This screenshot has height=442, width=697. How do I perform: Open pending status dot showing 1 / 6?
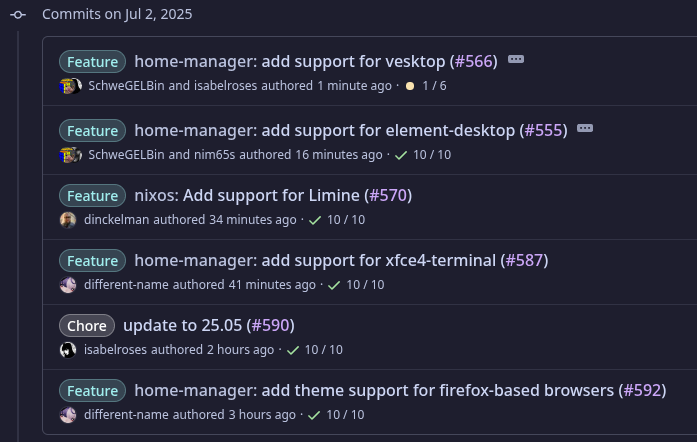(x=410, y=86)
